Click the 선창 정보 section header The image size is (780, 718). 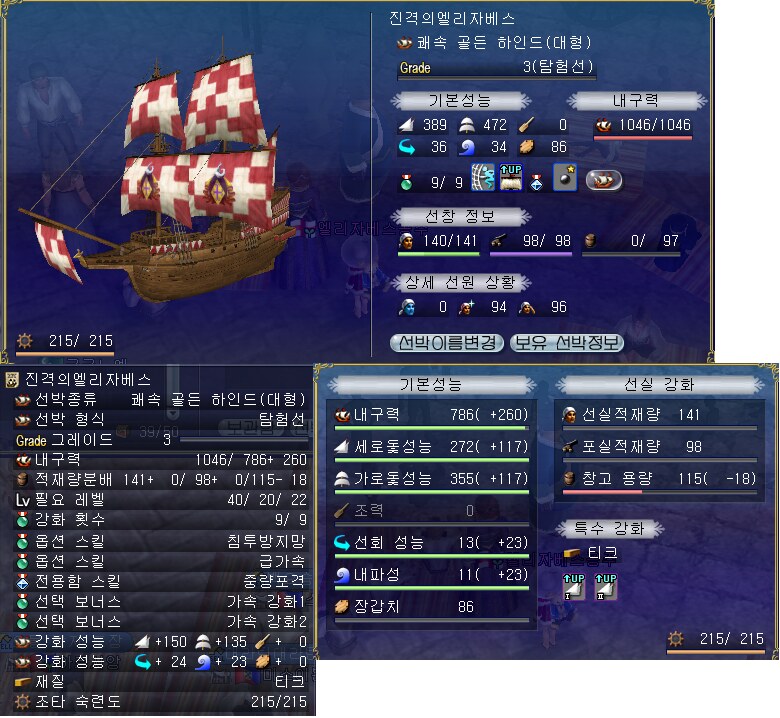point(461,216)
